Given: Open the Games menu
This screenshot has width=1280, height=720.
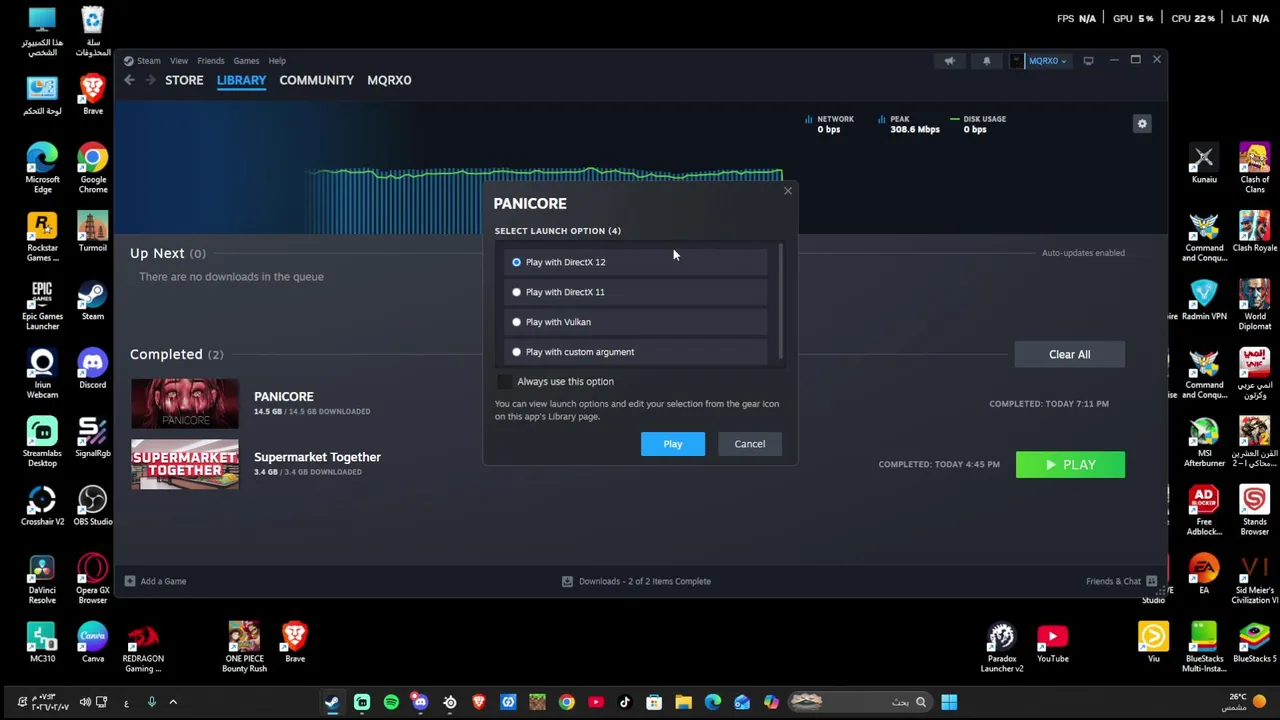Looking at the screenshot, I should pyautogui.click(x=246, y=61).
